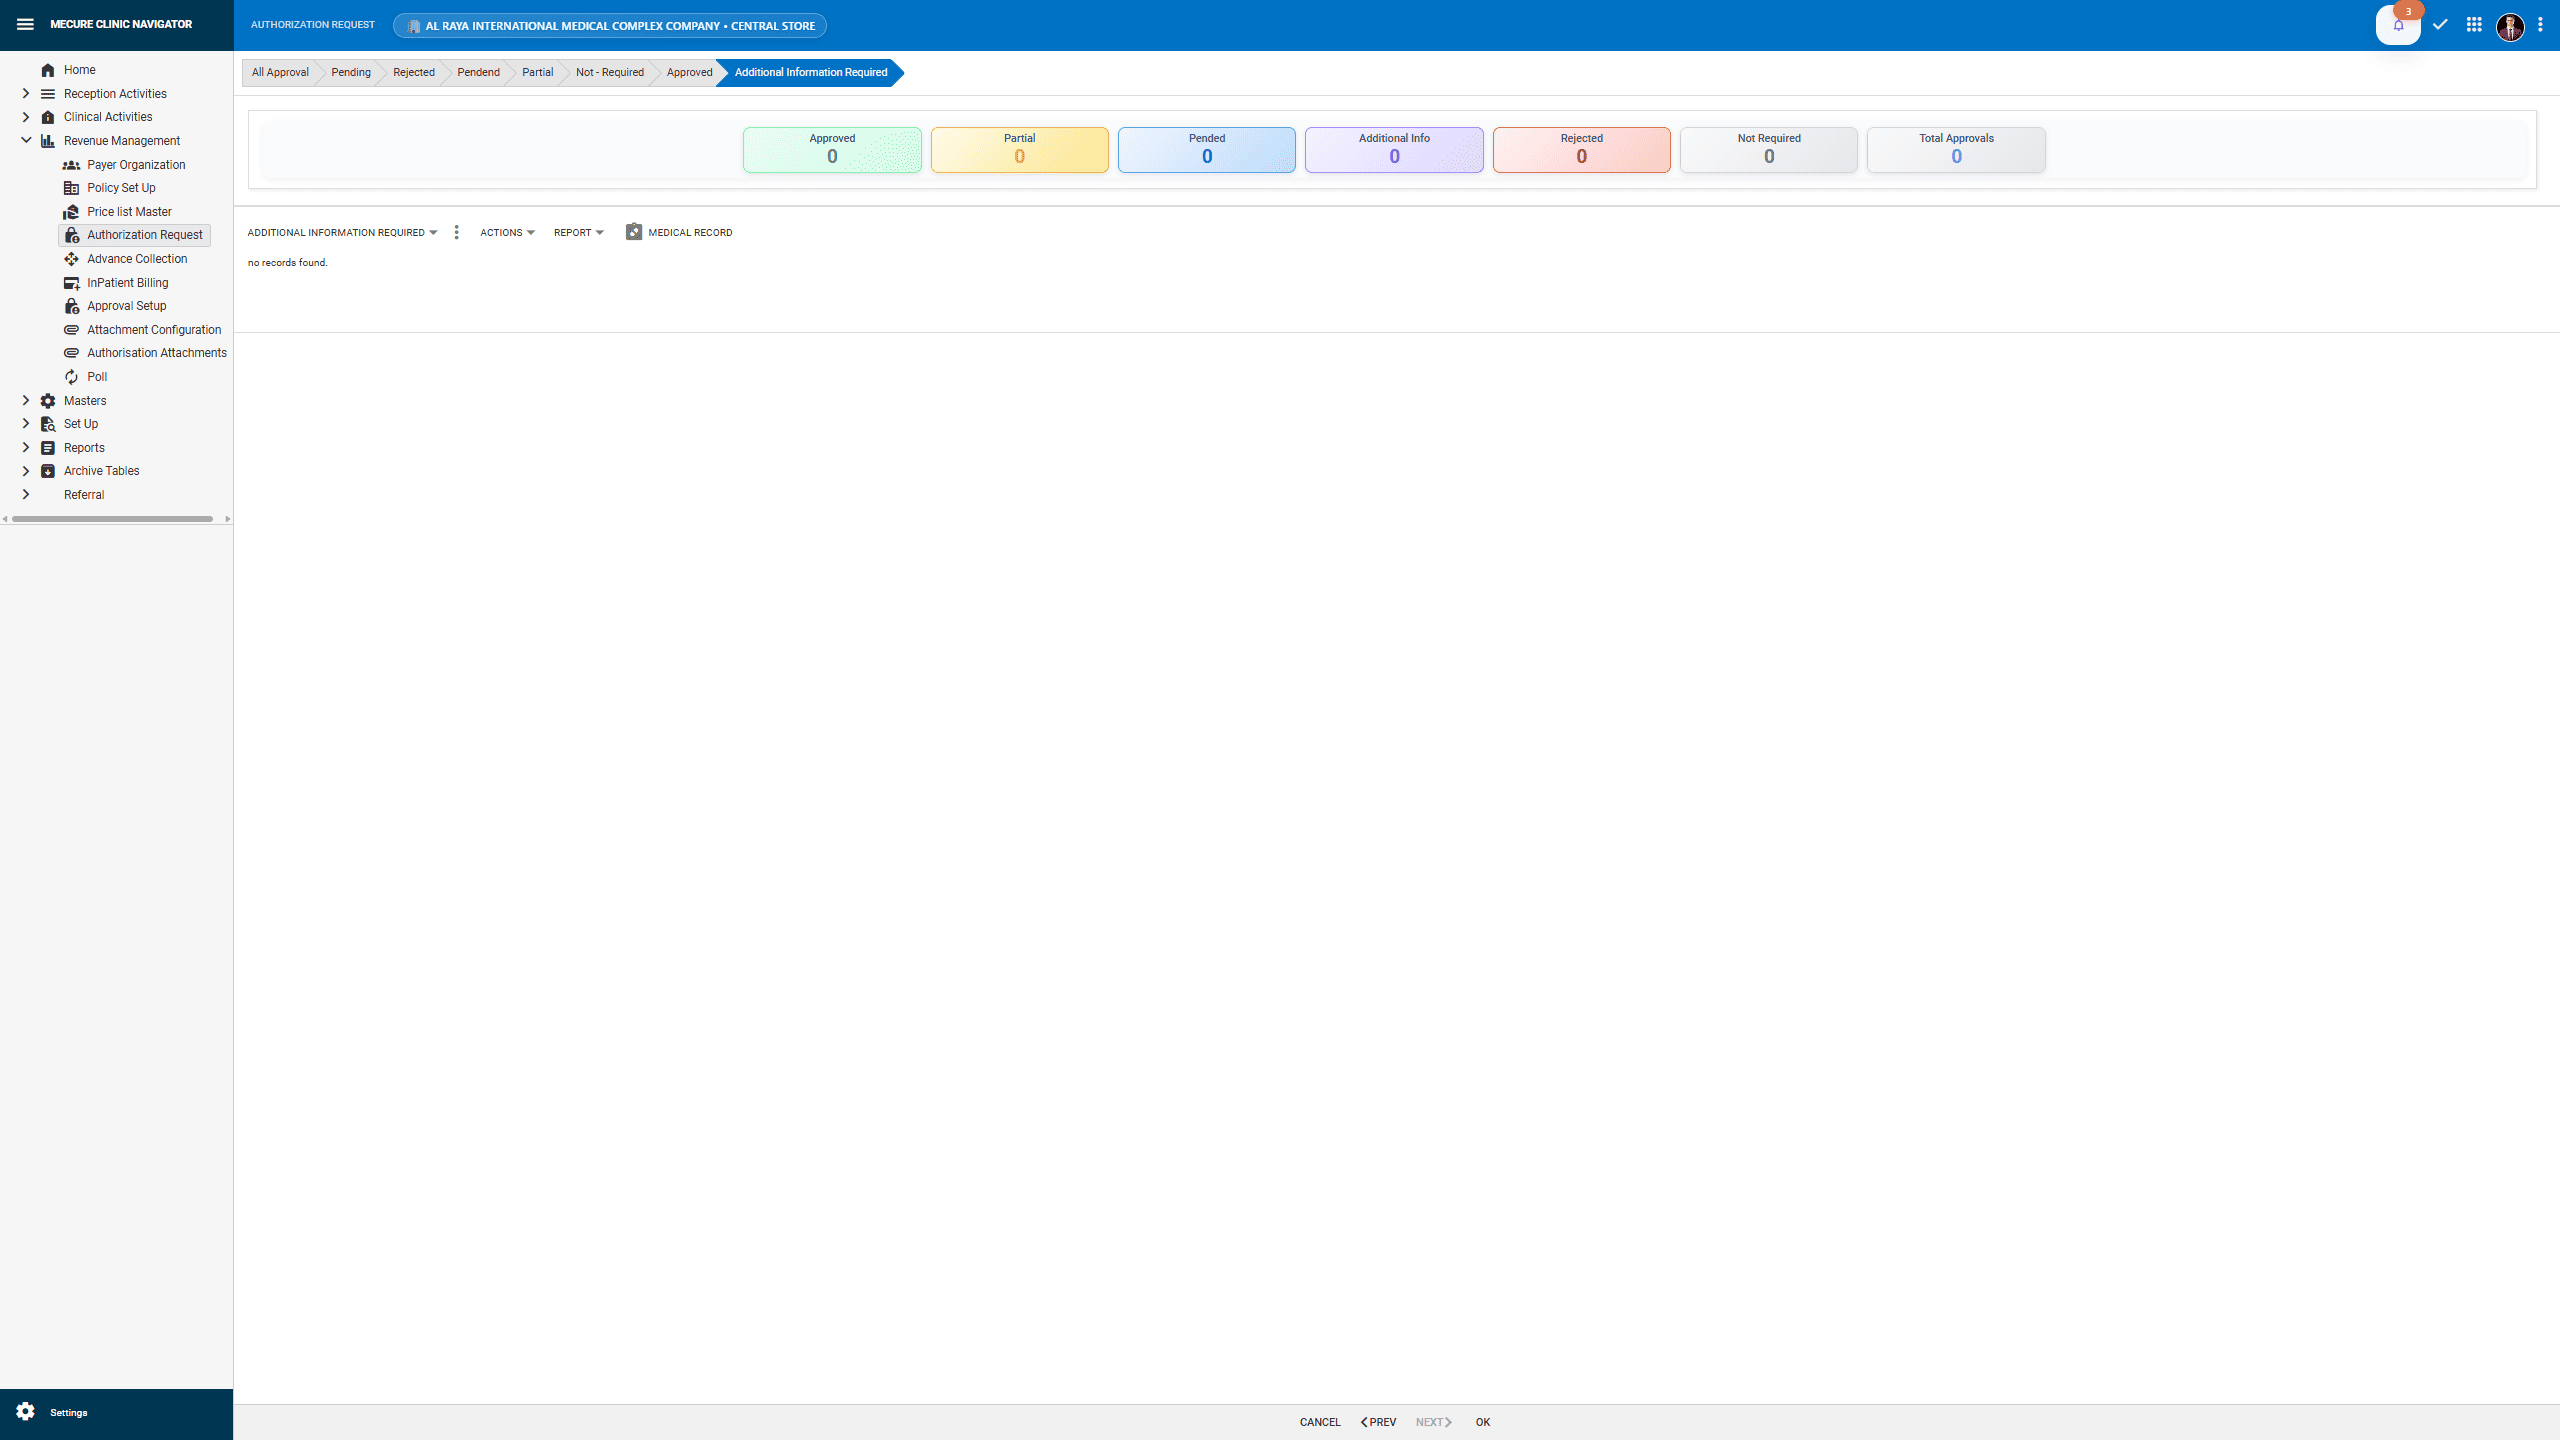Open the hamburger menu icon

pos(25,23)
